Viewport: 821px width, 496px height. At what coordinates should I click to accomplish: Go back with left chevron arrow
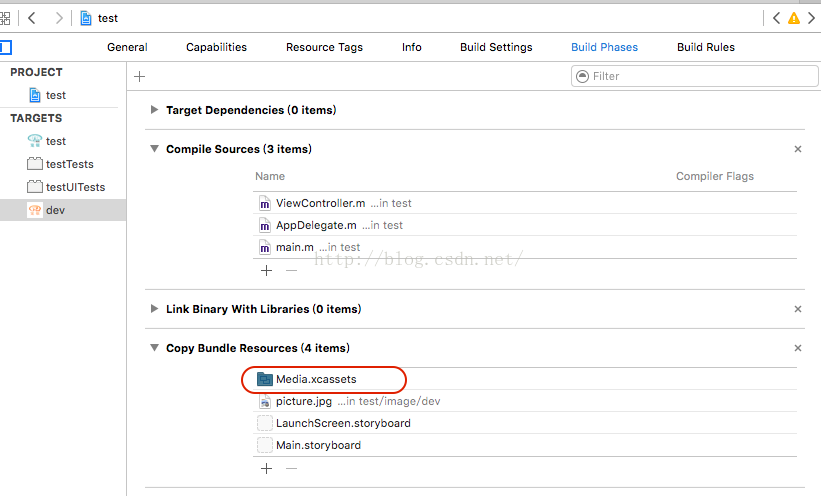pos(31,18)
